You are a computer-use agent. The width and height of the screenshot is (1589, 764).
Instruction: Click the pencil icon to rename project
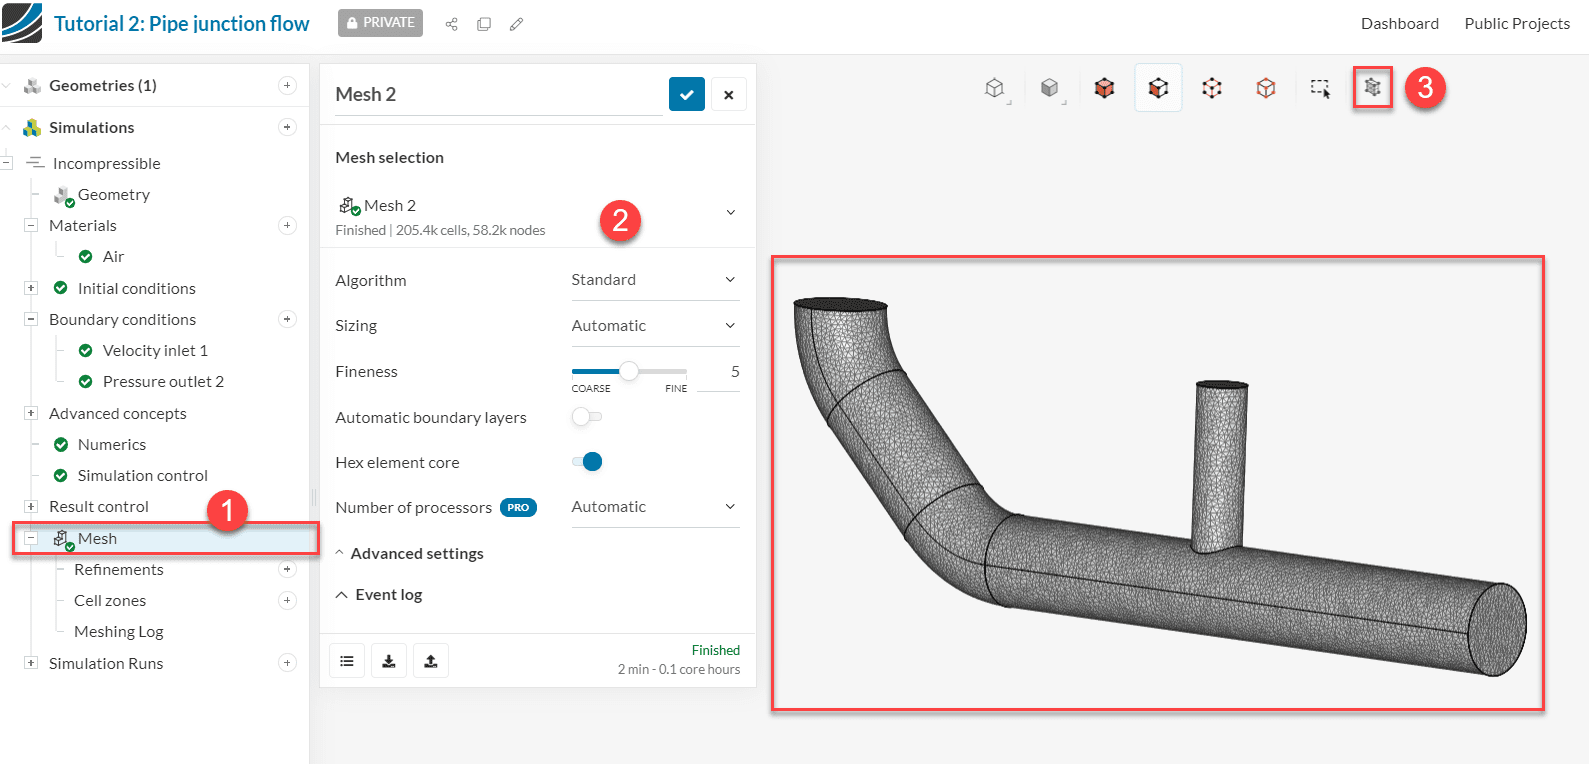(516, 24)
